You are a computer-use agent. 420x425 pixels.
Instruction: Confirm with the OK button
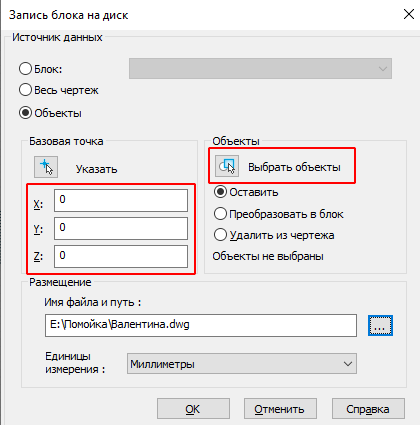193,409
